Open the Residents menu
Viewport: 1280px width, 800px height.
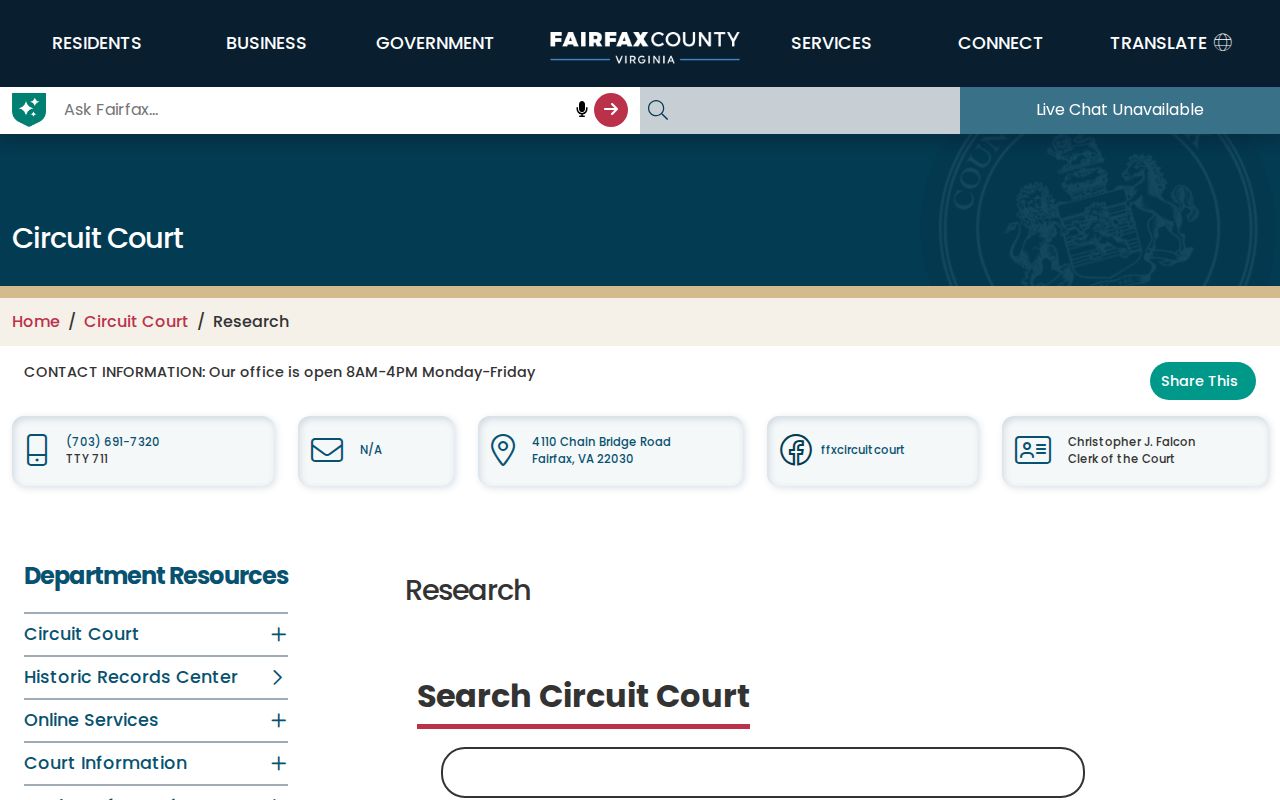click(x=97, y=43)
